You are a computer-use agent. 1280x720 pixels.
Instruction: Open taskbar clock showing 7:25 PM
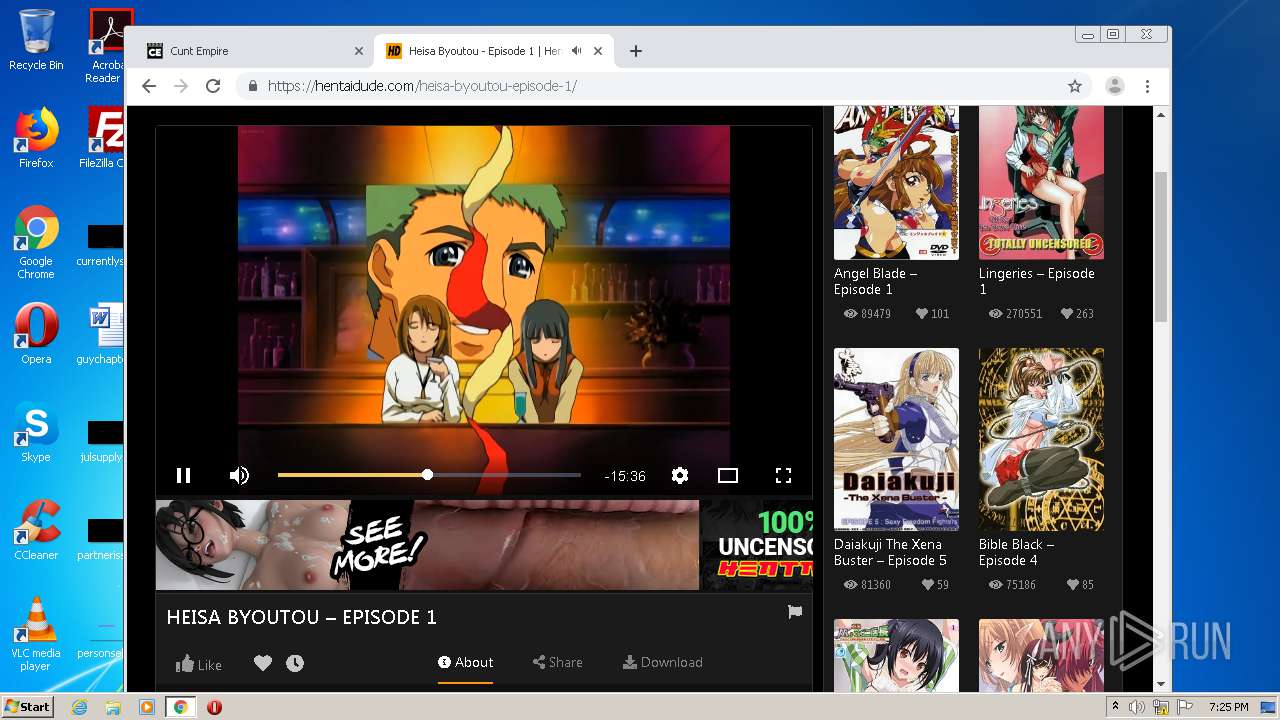[x=1229, y=707]
